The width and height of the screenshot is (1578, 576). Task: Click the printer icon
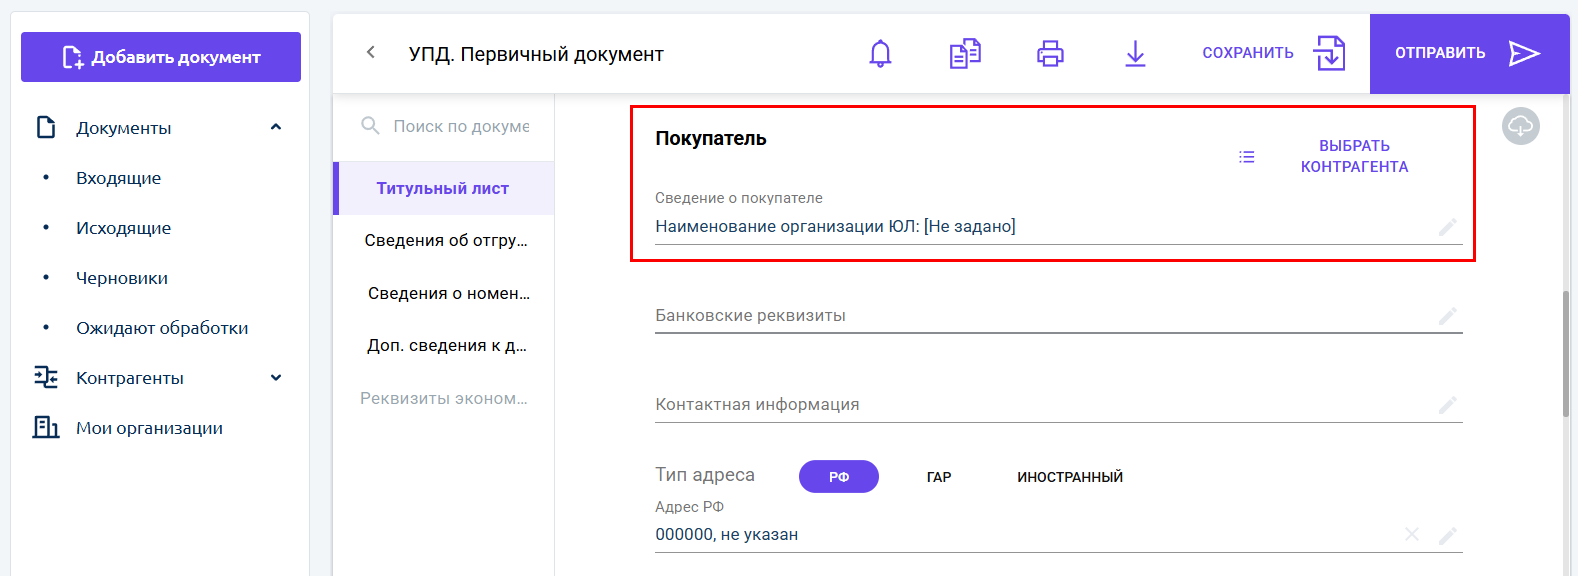pyautogui.click(x=1050, y=53)
